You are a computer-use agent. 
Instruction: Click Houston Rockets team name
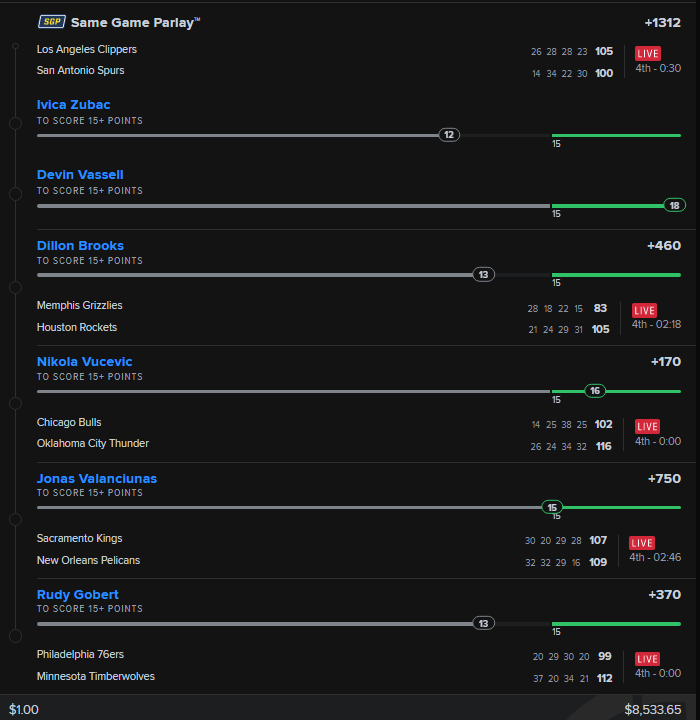77,327
